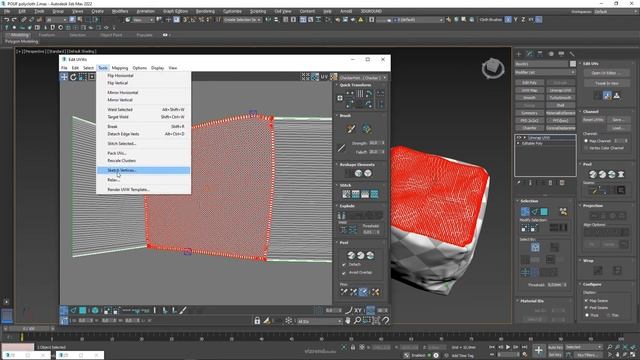The image size is (640, 360).
Task: Open the Modifier List dropdown
Action: 545,72
